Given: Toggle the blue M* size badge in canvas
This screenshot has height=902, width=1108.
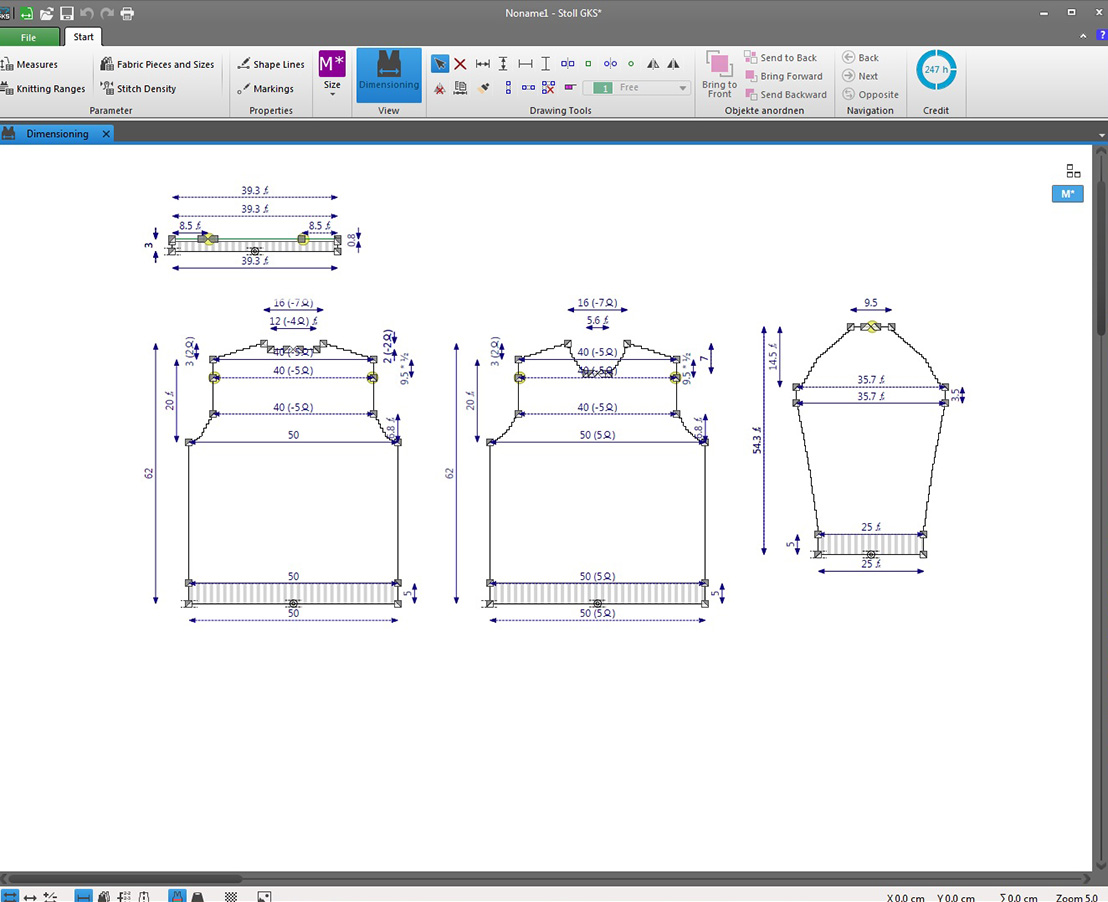Looking at the screenshot, I should tap(1067, 194).
